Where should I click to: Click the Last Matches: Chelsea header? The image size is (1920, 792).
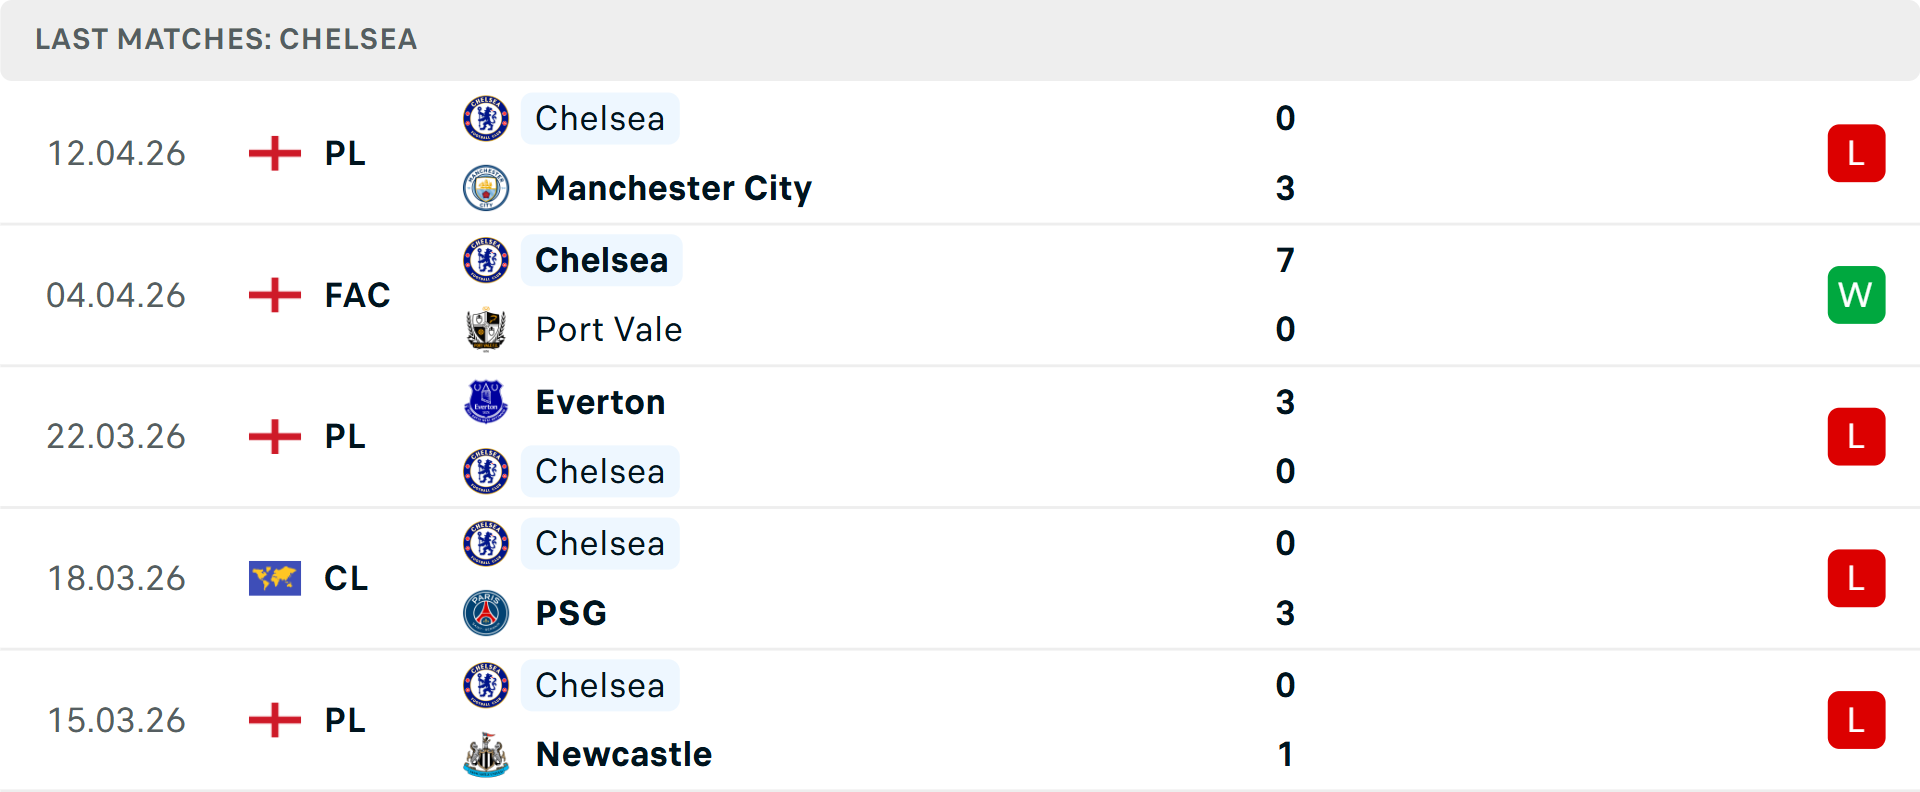[226, 39]
